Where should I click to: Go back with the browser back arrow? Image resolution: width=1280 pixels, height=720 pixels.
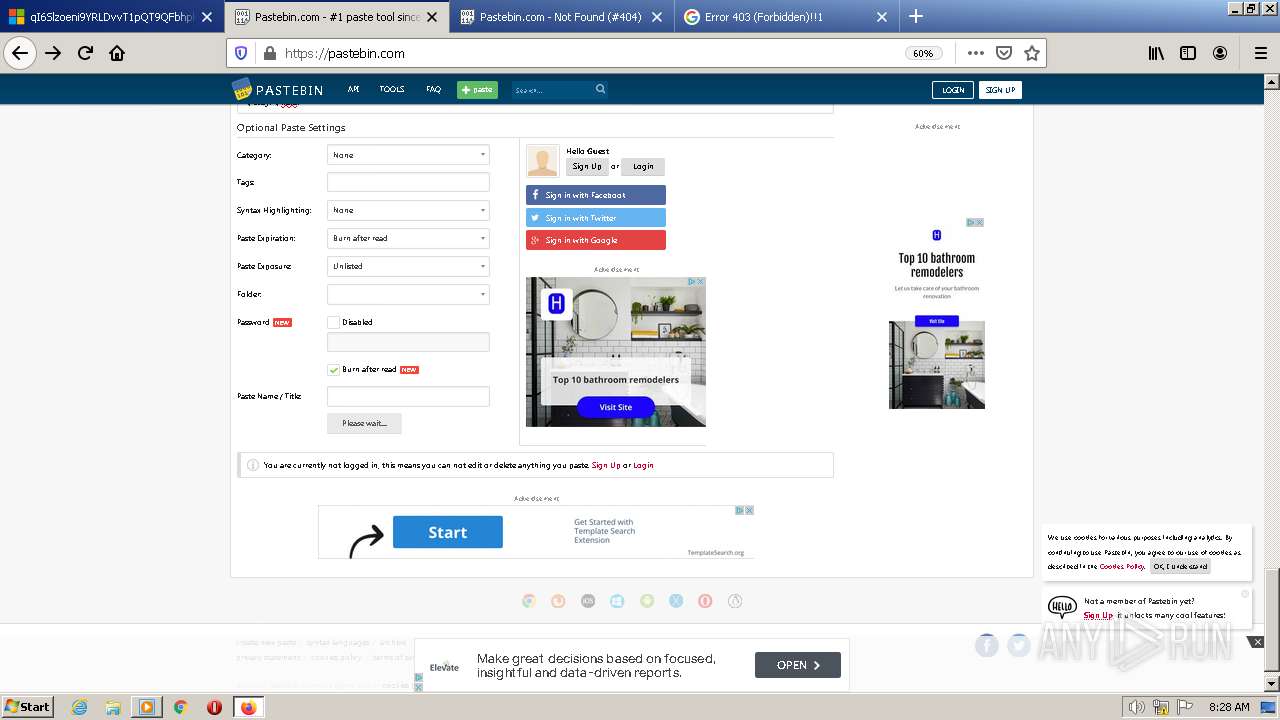pyautogui.click(x=20, y=53)
